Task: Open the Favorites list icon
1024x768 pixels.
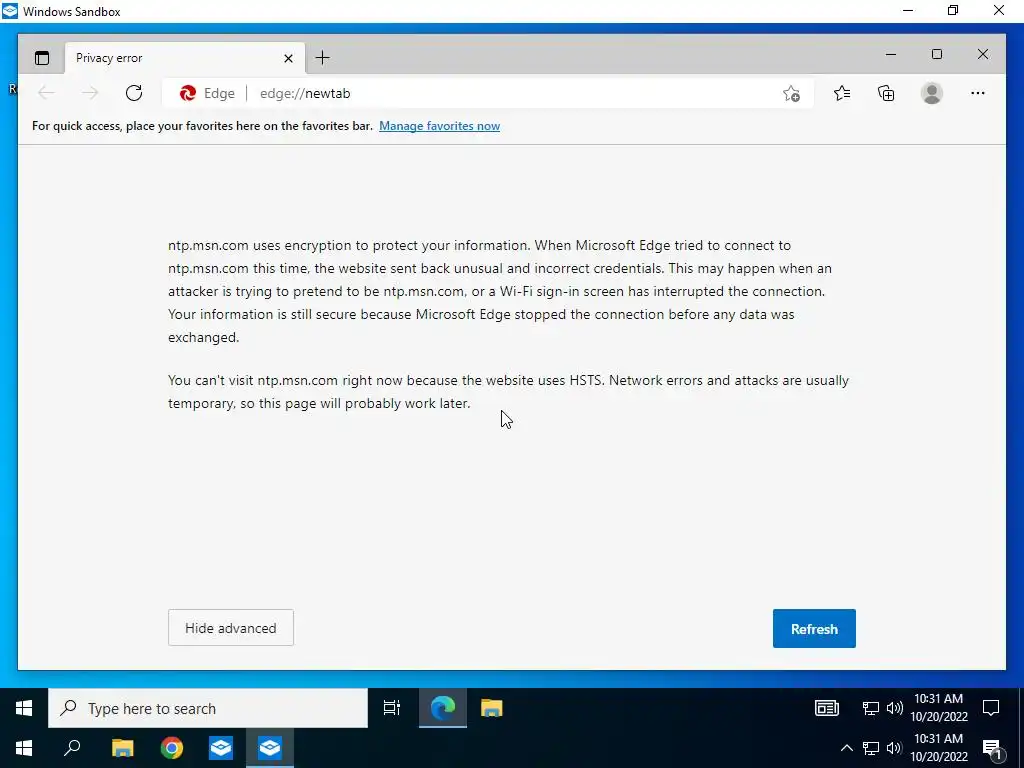Action: tap(842, 93)
